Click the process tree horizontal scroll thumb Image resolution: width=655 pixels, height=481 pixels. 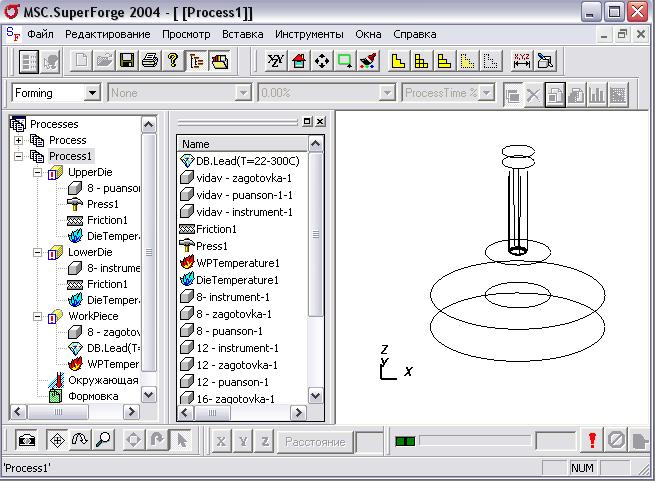(x=58, y=412)
